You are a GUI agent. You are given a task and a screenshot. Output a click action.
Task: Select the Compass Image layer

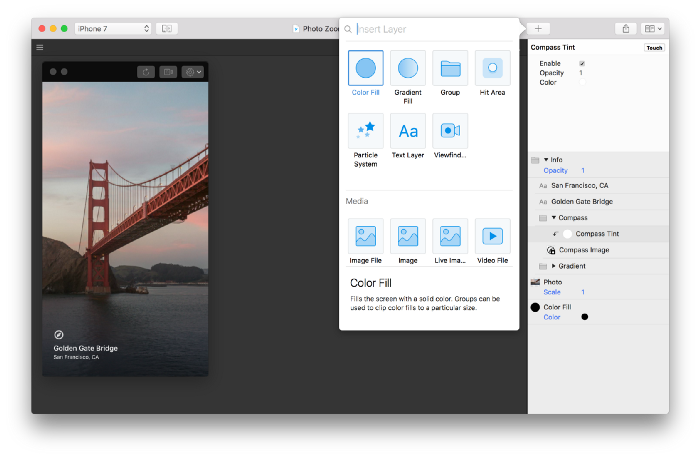[583, 250]
